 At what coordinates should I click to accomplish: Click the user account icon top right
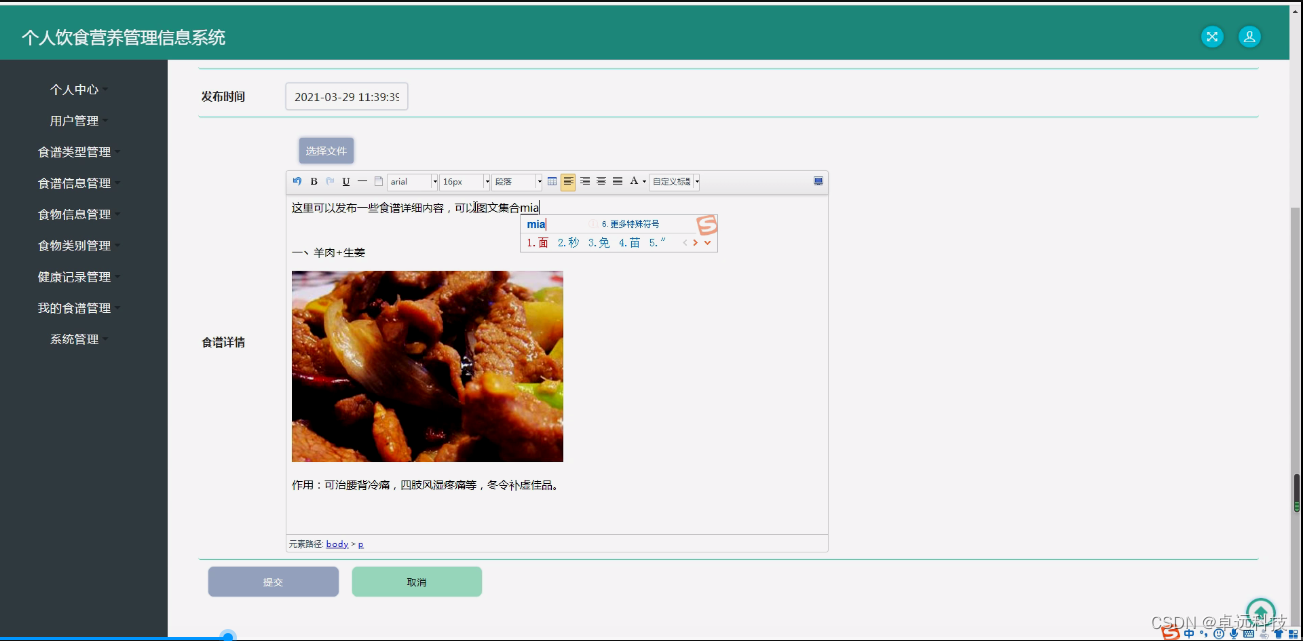(x=1249, y=36)
